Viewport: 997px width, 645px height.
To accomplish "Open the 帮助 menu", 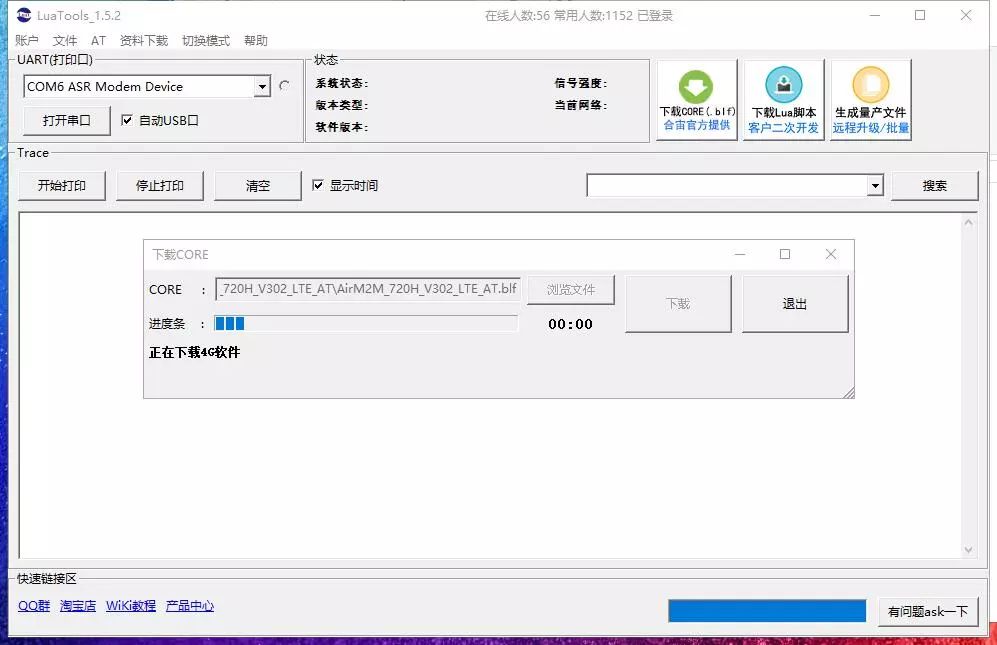I will click(256, 41).
